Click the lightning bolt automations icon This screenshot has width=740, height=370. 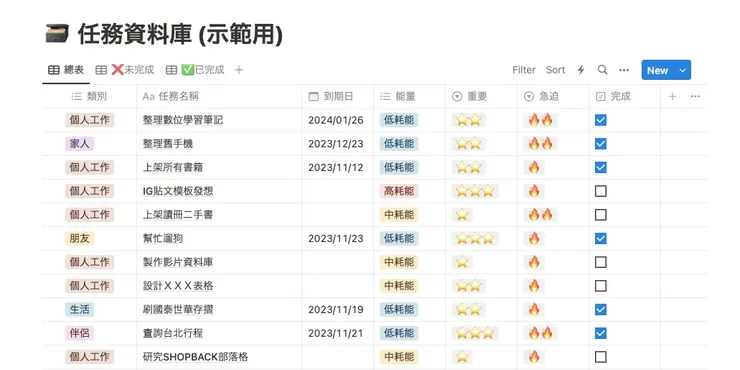click(581, 70)
